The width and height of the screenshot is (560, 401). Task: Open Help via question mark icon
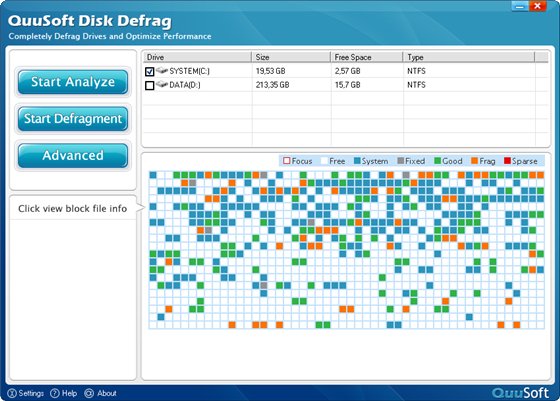click(55, 393)
